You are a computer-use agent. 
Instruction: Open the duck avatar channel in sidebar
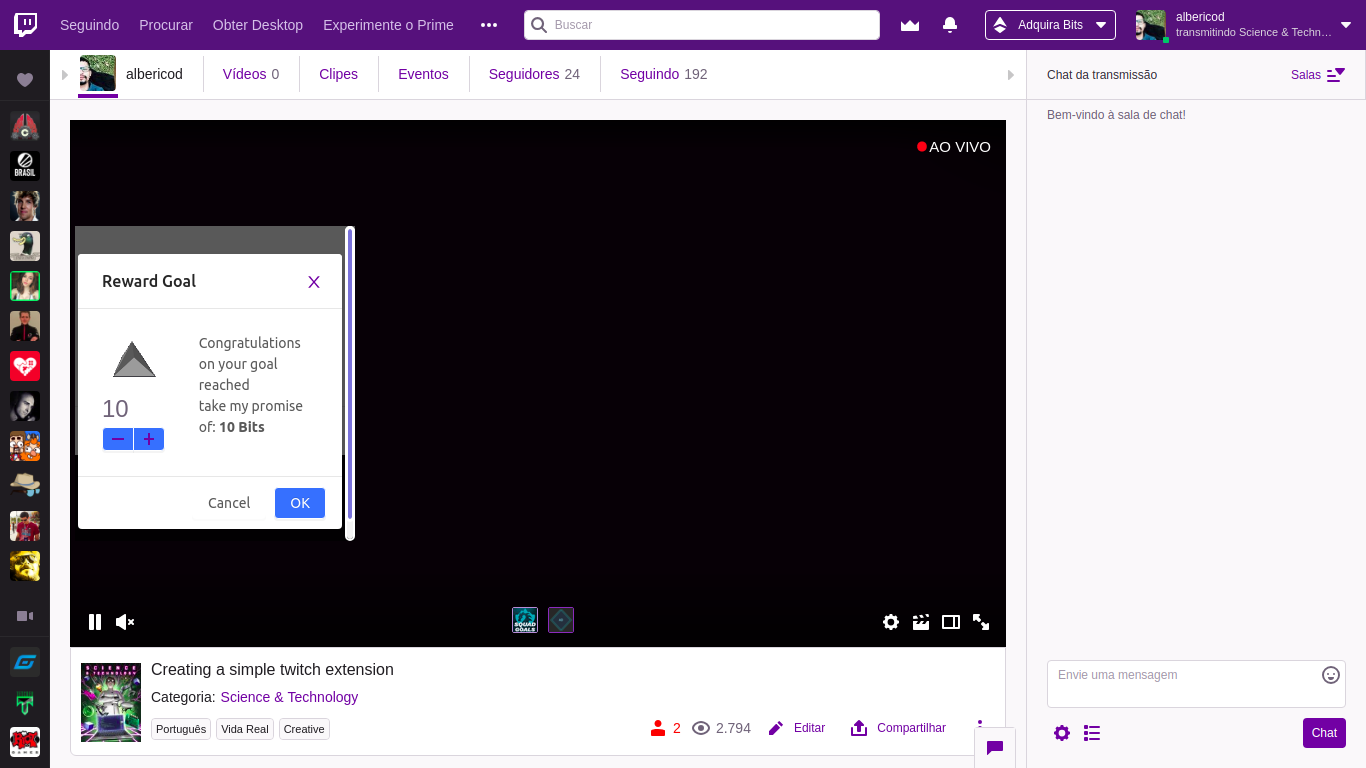pyautogui.click(x=25, y=246)
